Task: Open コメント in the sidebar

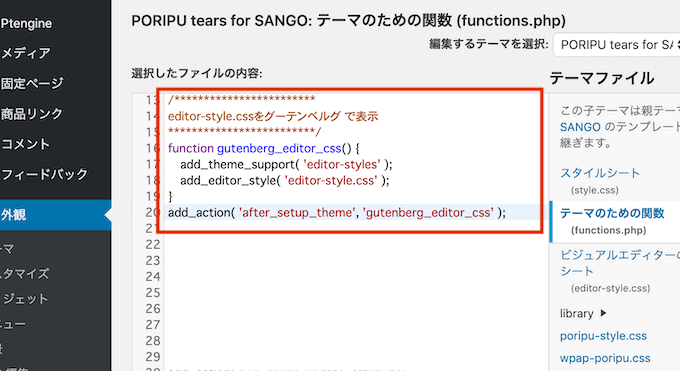Action: pyautogui.click(x=26, y=144)
